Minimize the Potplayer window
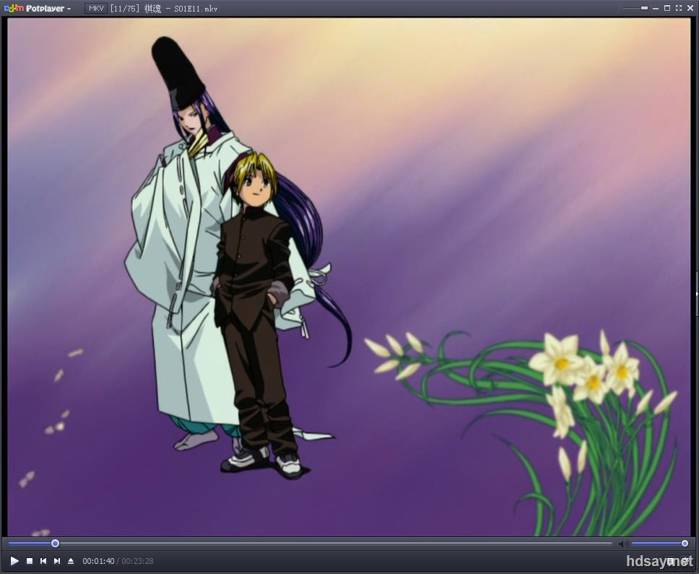The width and height of the screenshot is (699, 574). (x=656, y=8)
